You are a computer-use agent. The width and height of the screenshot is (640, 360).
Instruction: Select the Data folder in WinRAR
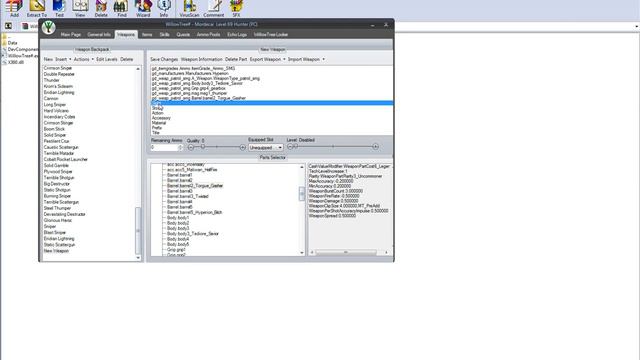pos(12,43)
